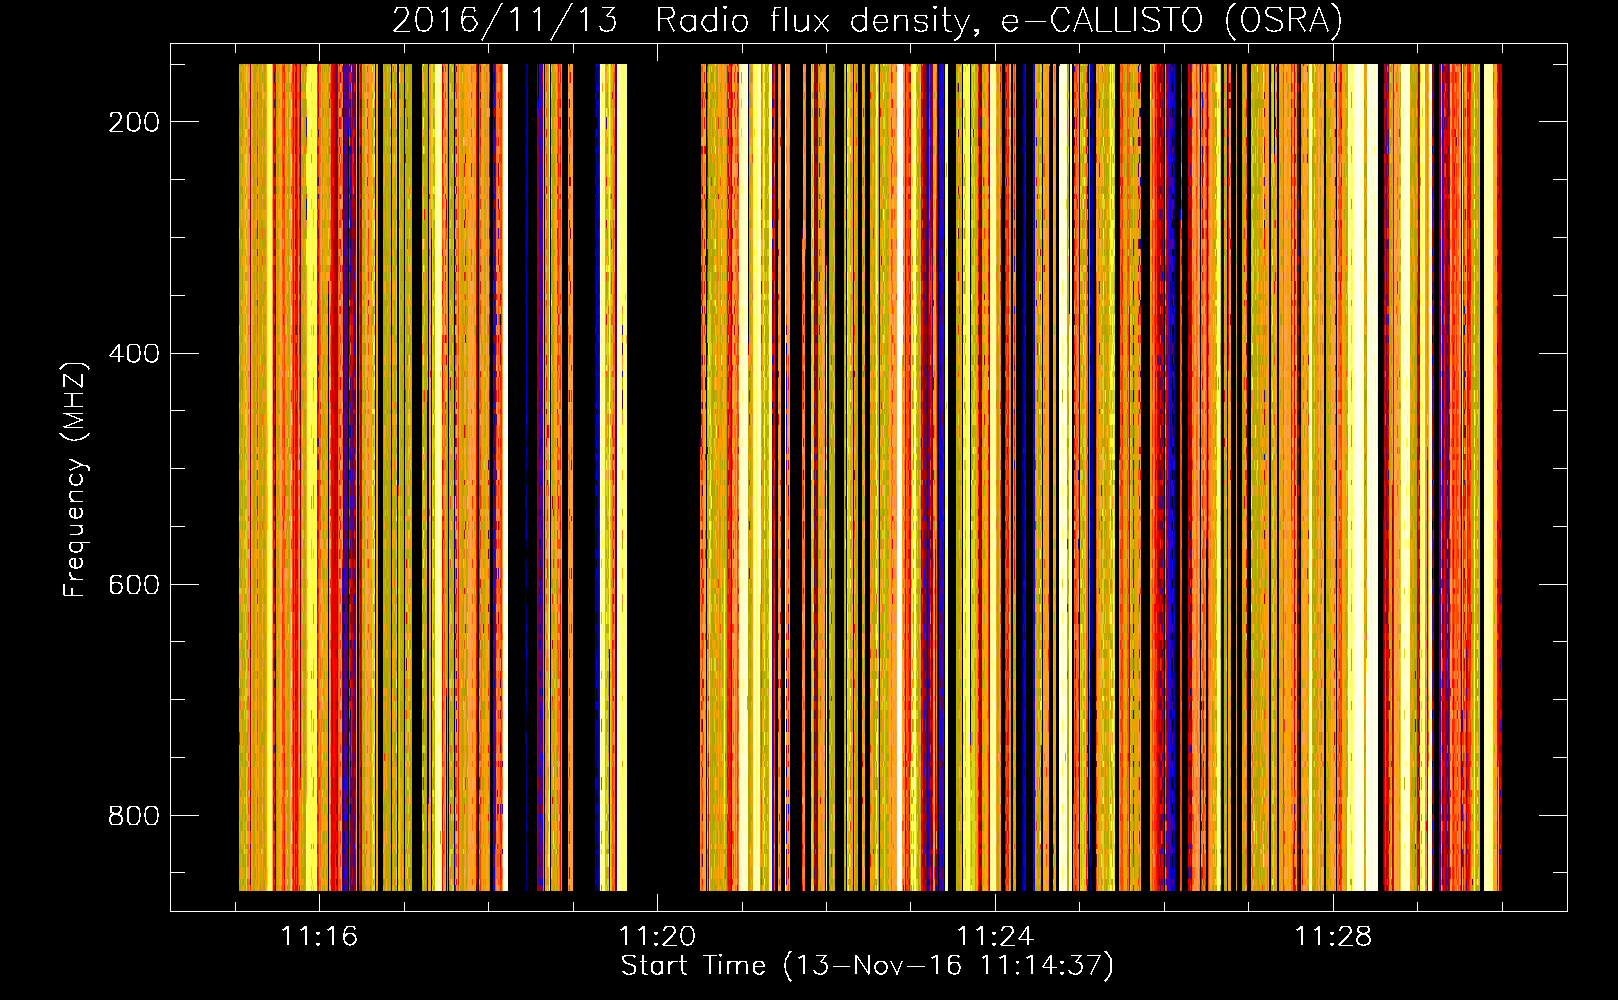Screen dimensions: 1618x1000
Task: Click the spectrogram data end at right edge
Action: tap(1499, 477)
